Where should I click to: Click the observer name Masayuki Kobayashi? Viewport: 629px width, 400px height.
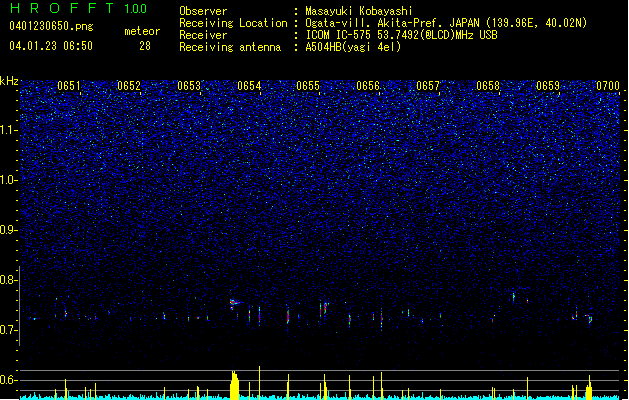359,11
